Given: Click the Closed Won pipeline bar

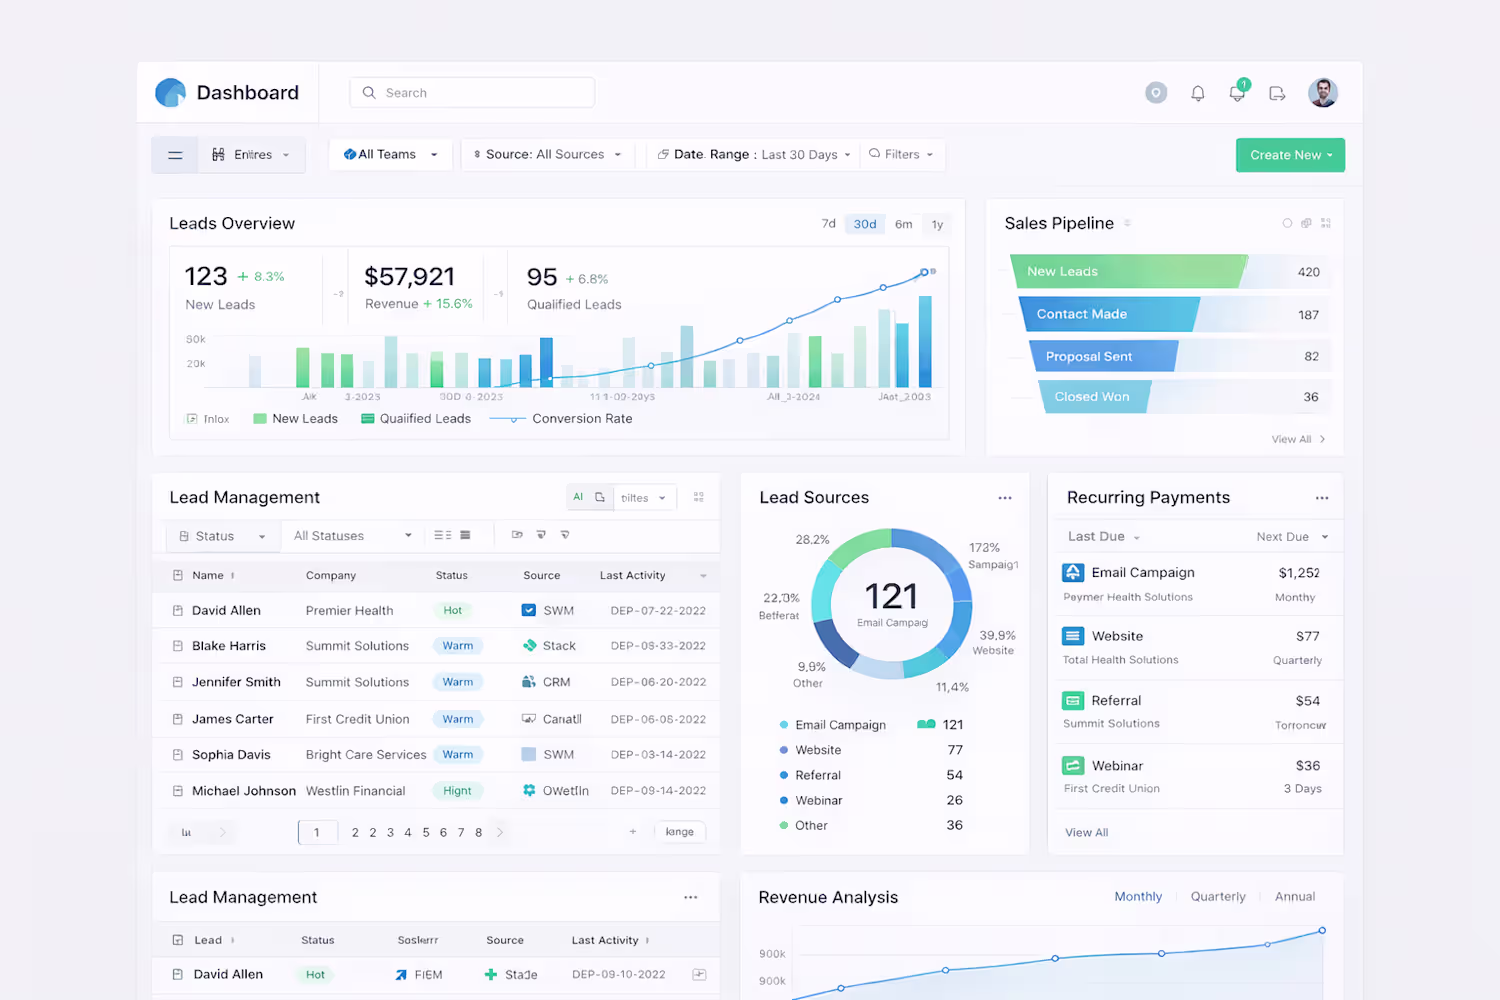Looking at the screenshot, I should tap(1095, 397).
